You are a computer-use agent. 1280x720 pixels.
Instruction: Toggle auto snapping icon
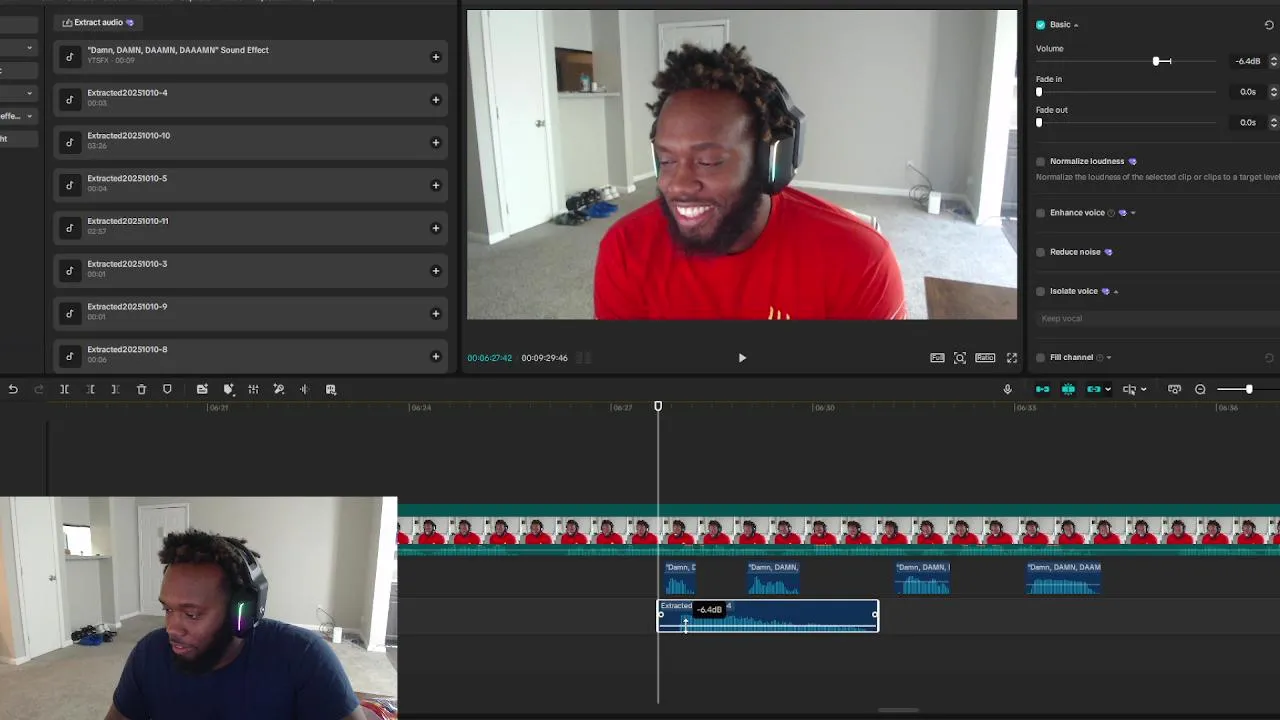coord(1068,389)
